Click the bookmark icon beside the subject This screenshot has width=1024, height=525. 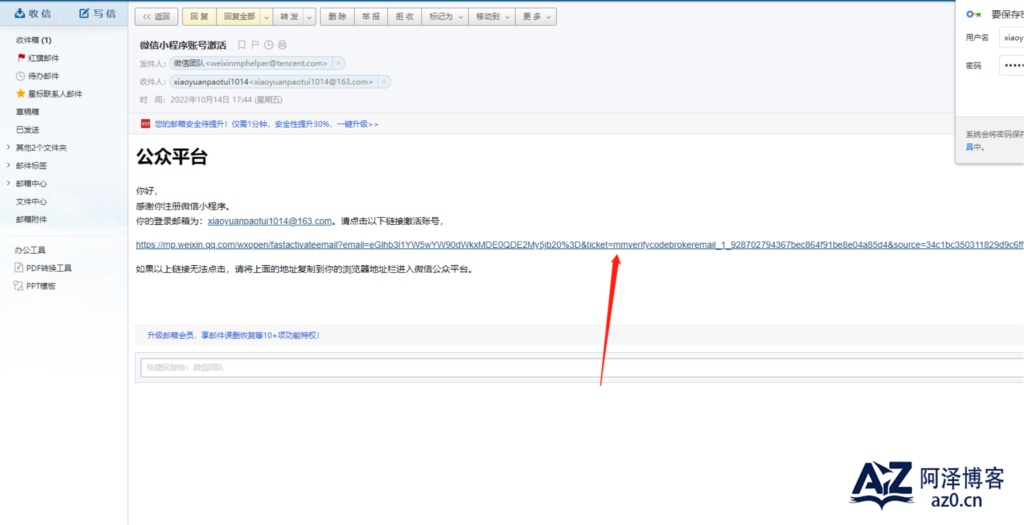click(x=242, y=45)
